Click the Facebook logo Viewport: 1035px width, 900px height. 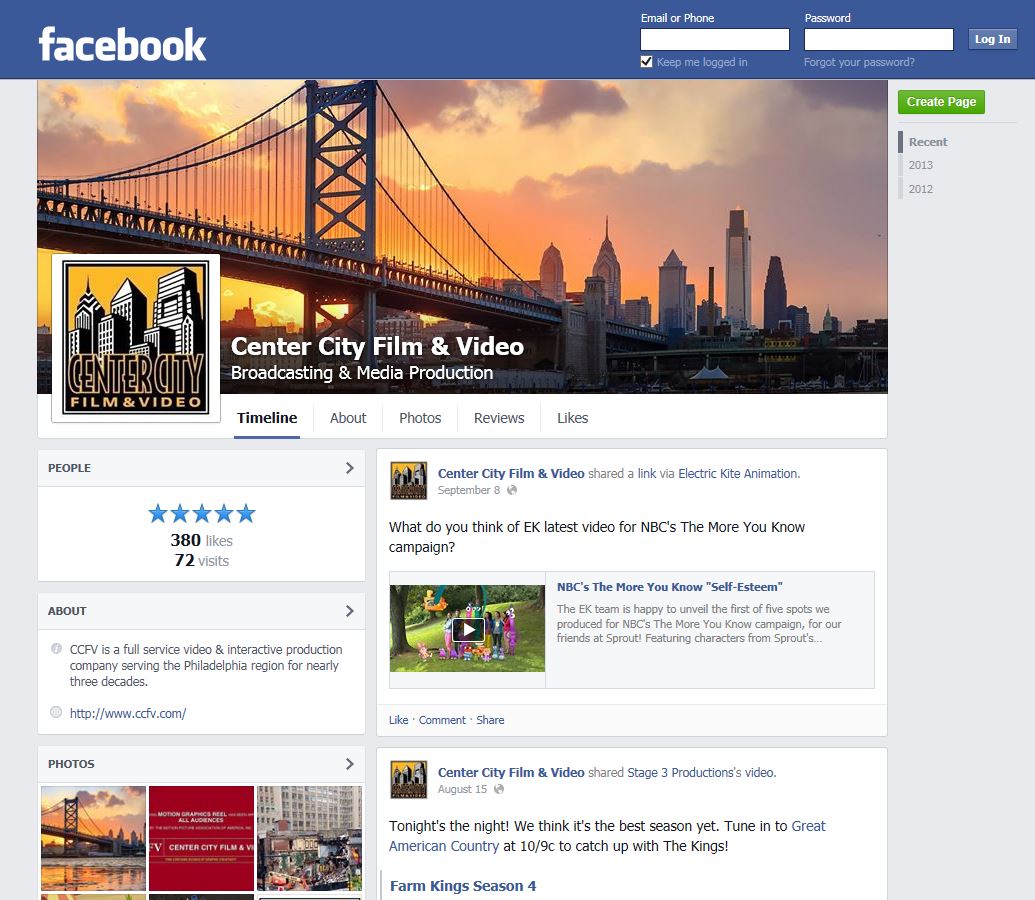(x=122, y=44)
